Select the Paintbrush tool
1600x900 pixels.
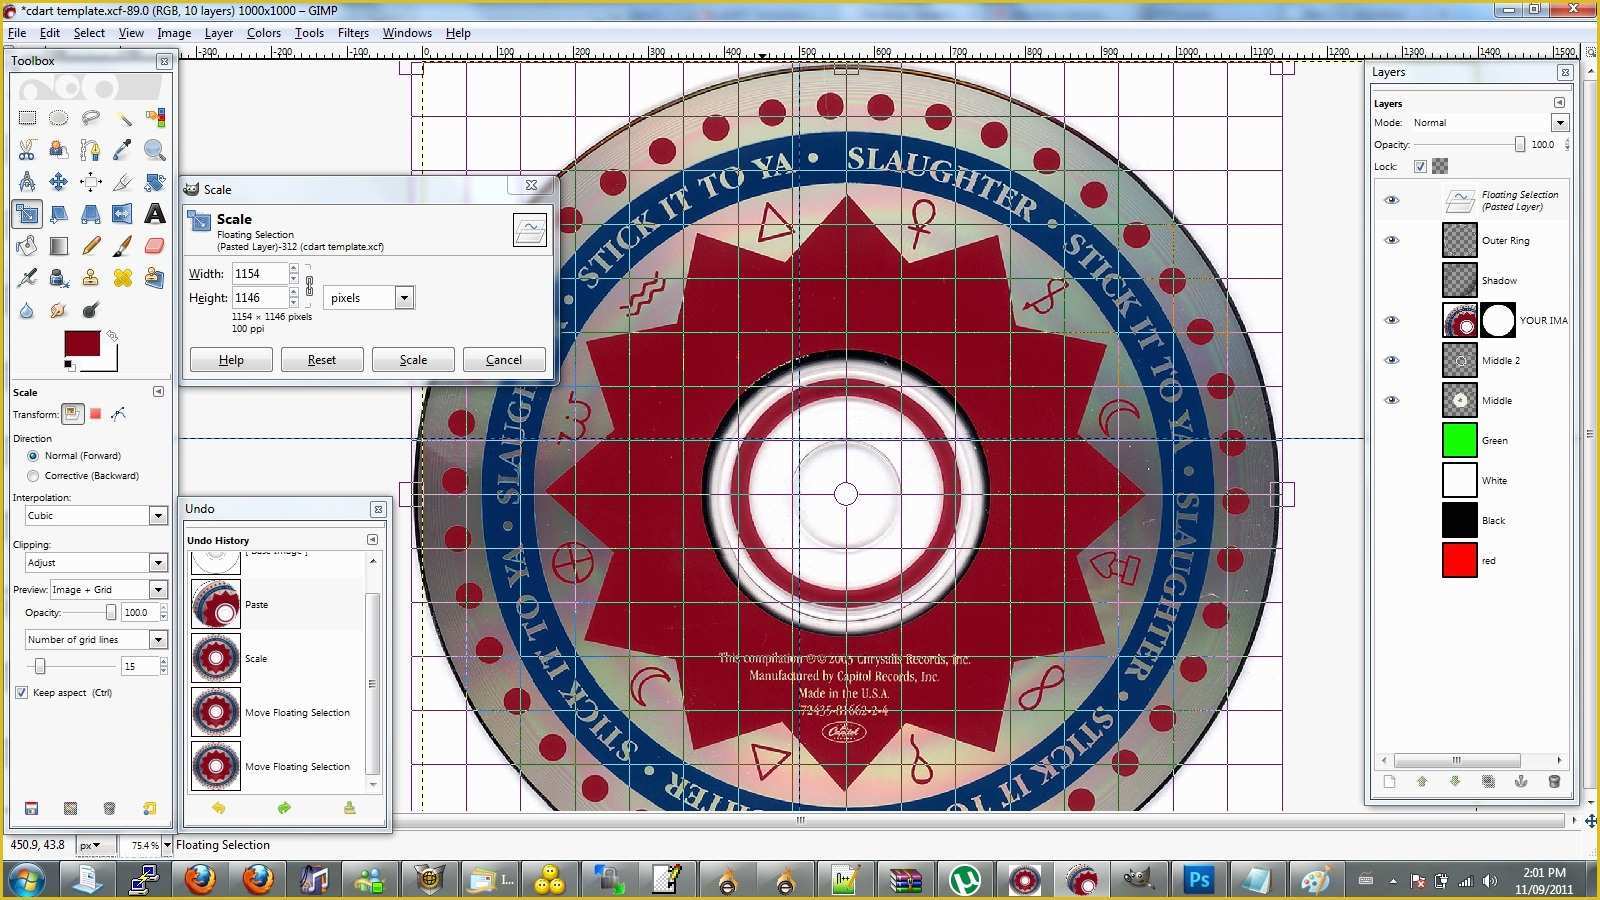[x=123, y=246]
